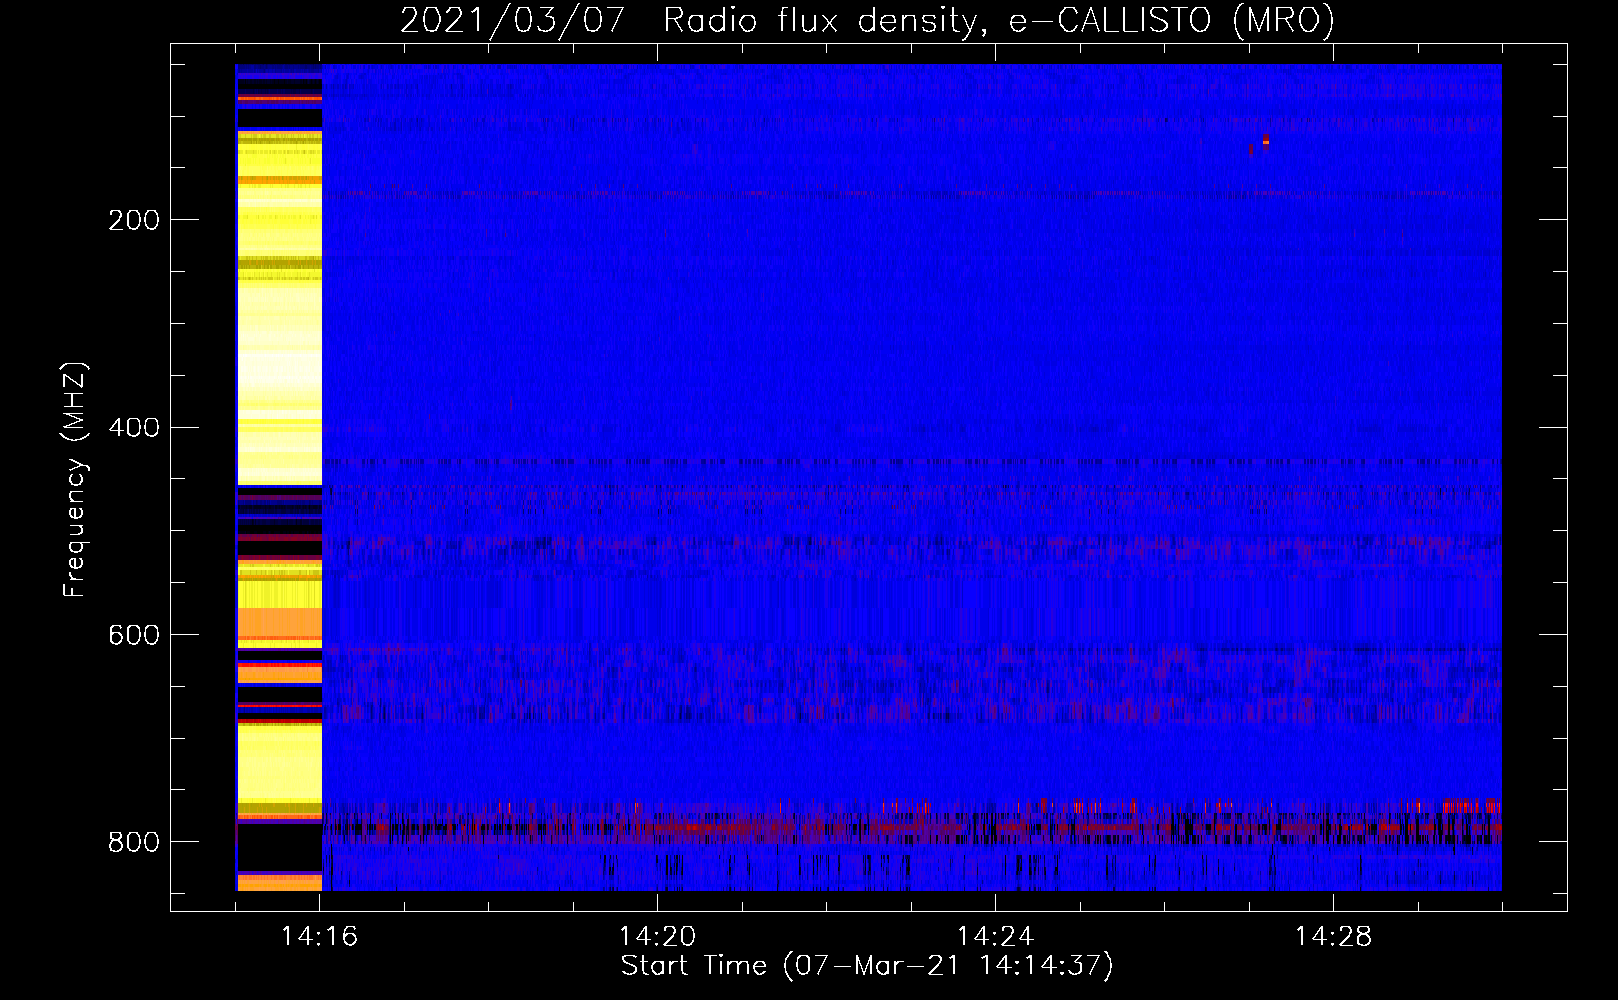Select the 200 MHz y-axis tick label

point(134,220)
